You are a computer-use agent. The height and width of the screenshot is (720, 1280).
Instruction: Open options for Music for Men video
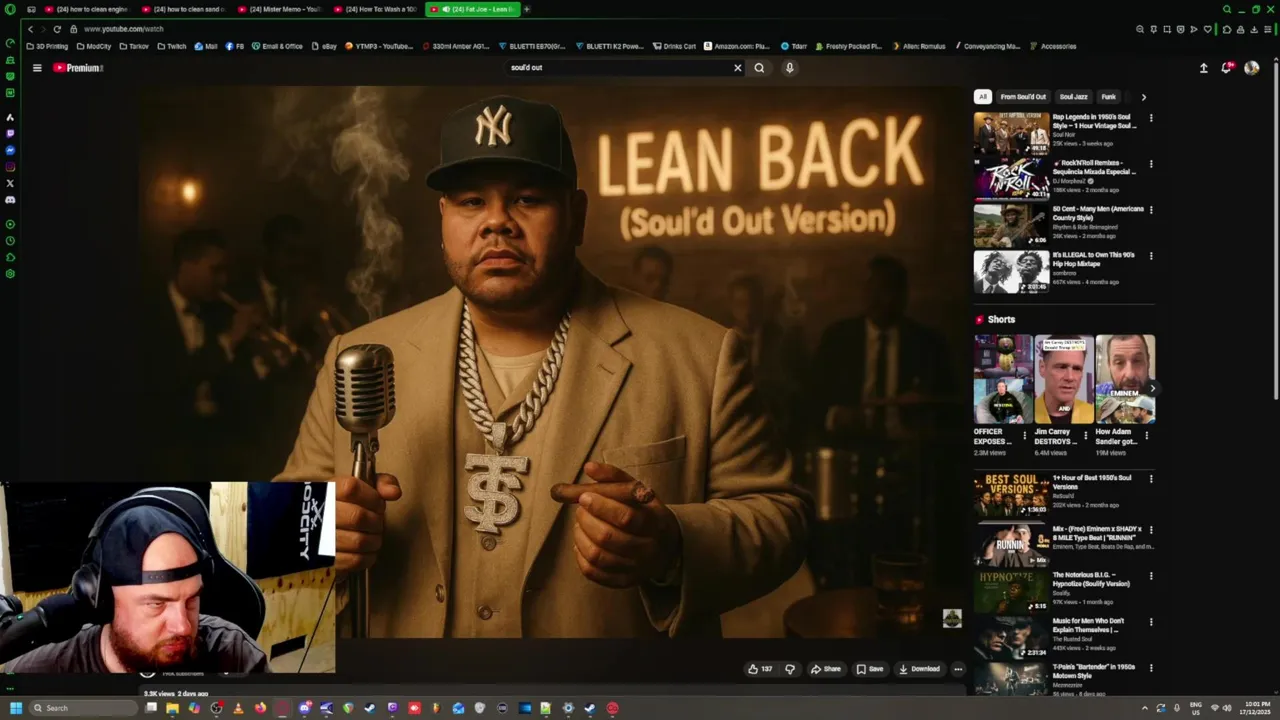pos(1151,622)
